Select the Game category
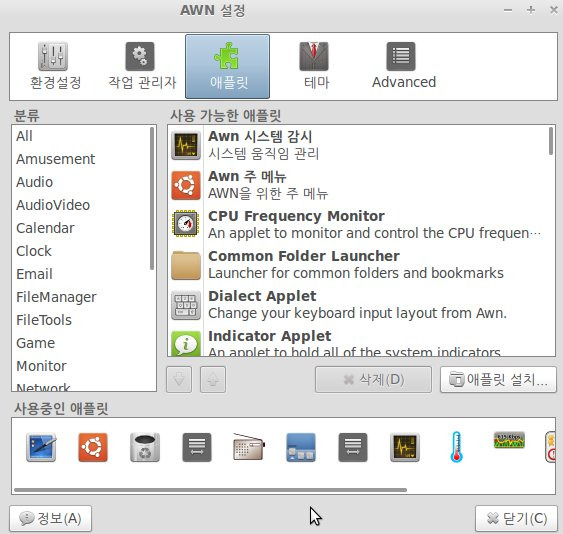 [36, 343]
